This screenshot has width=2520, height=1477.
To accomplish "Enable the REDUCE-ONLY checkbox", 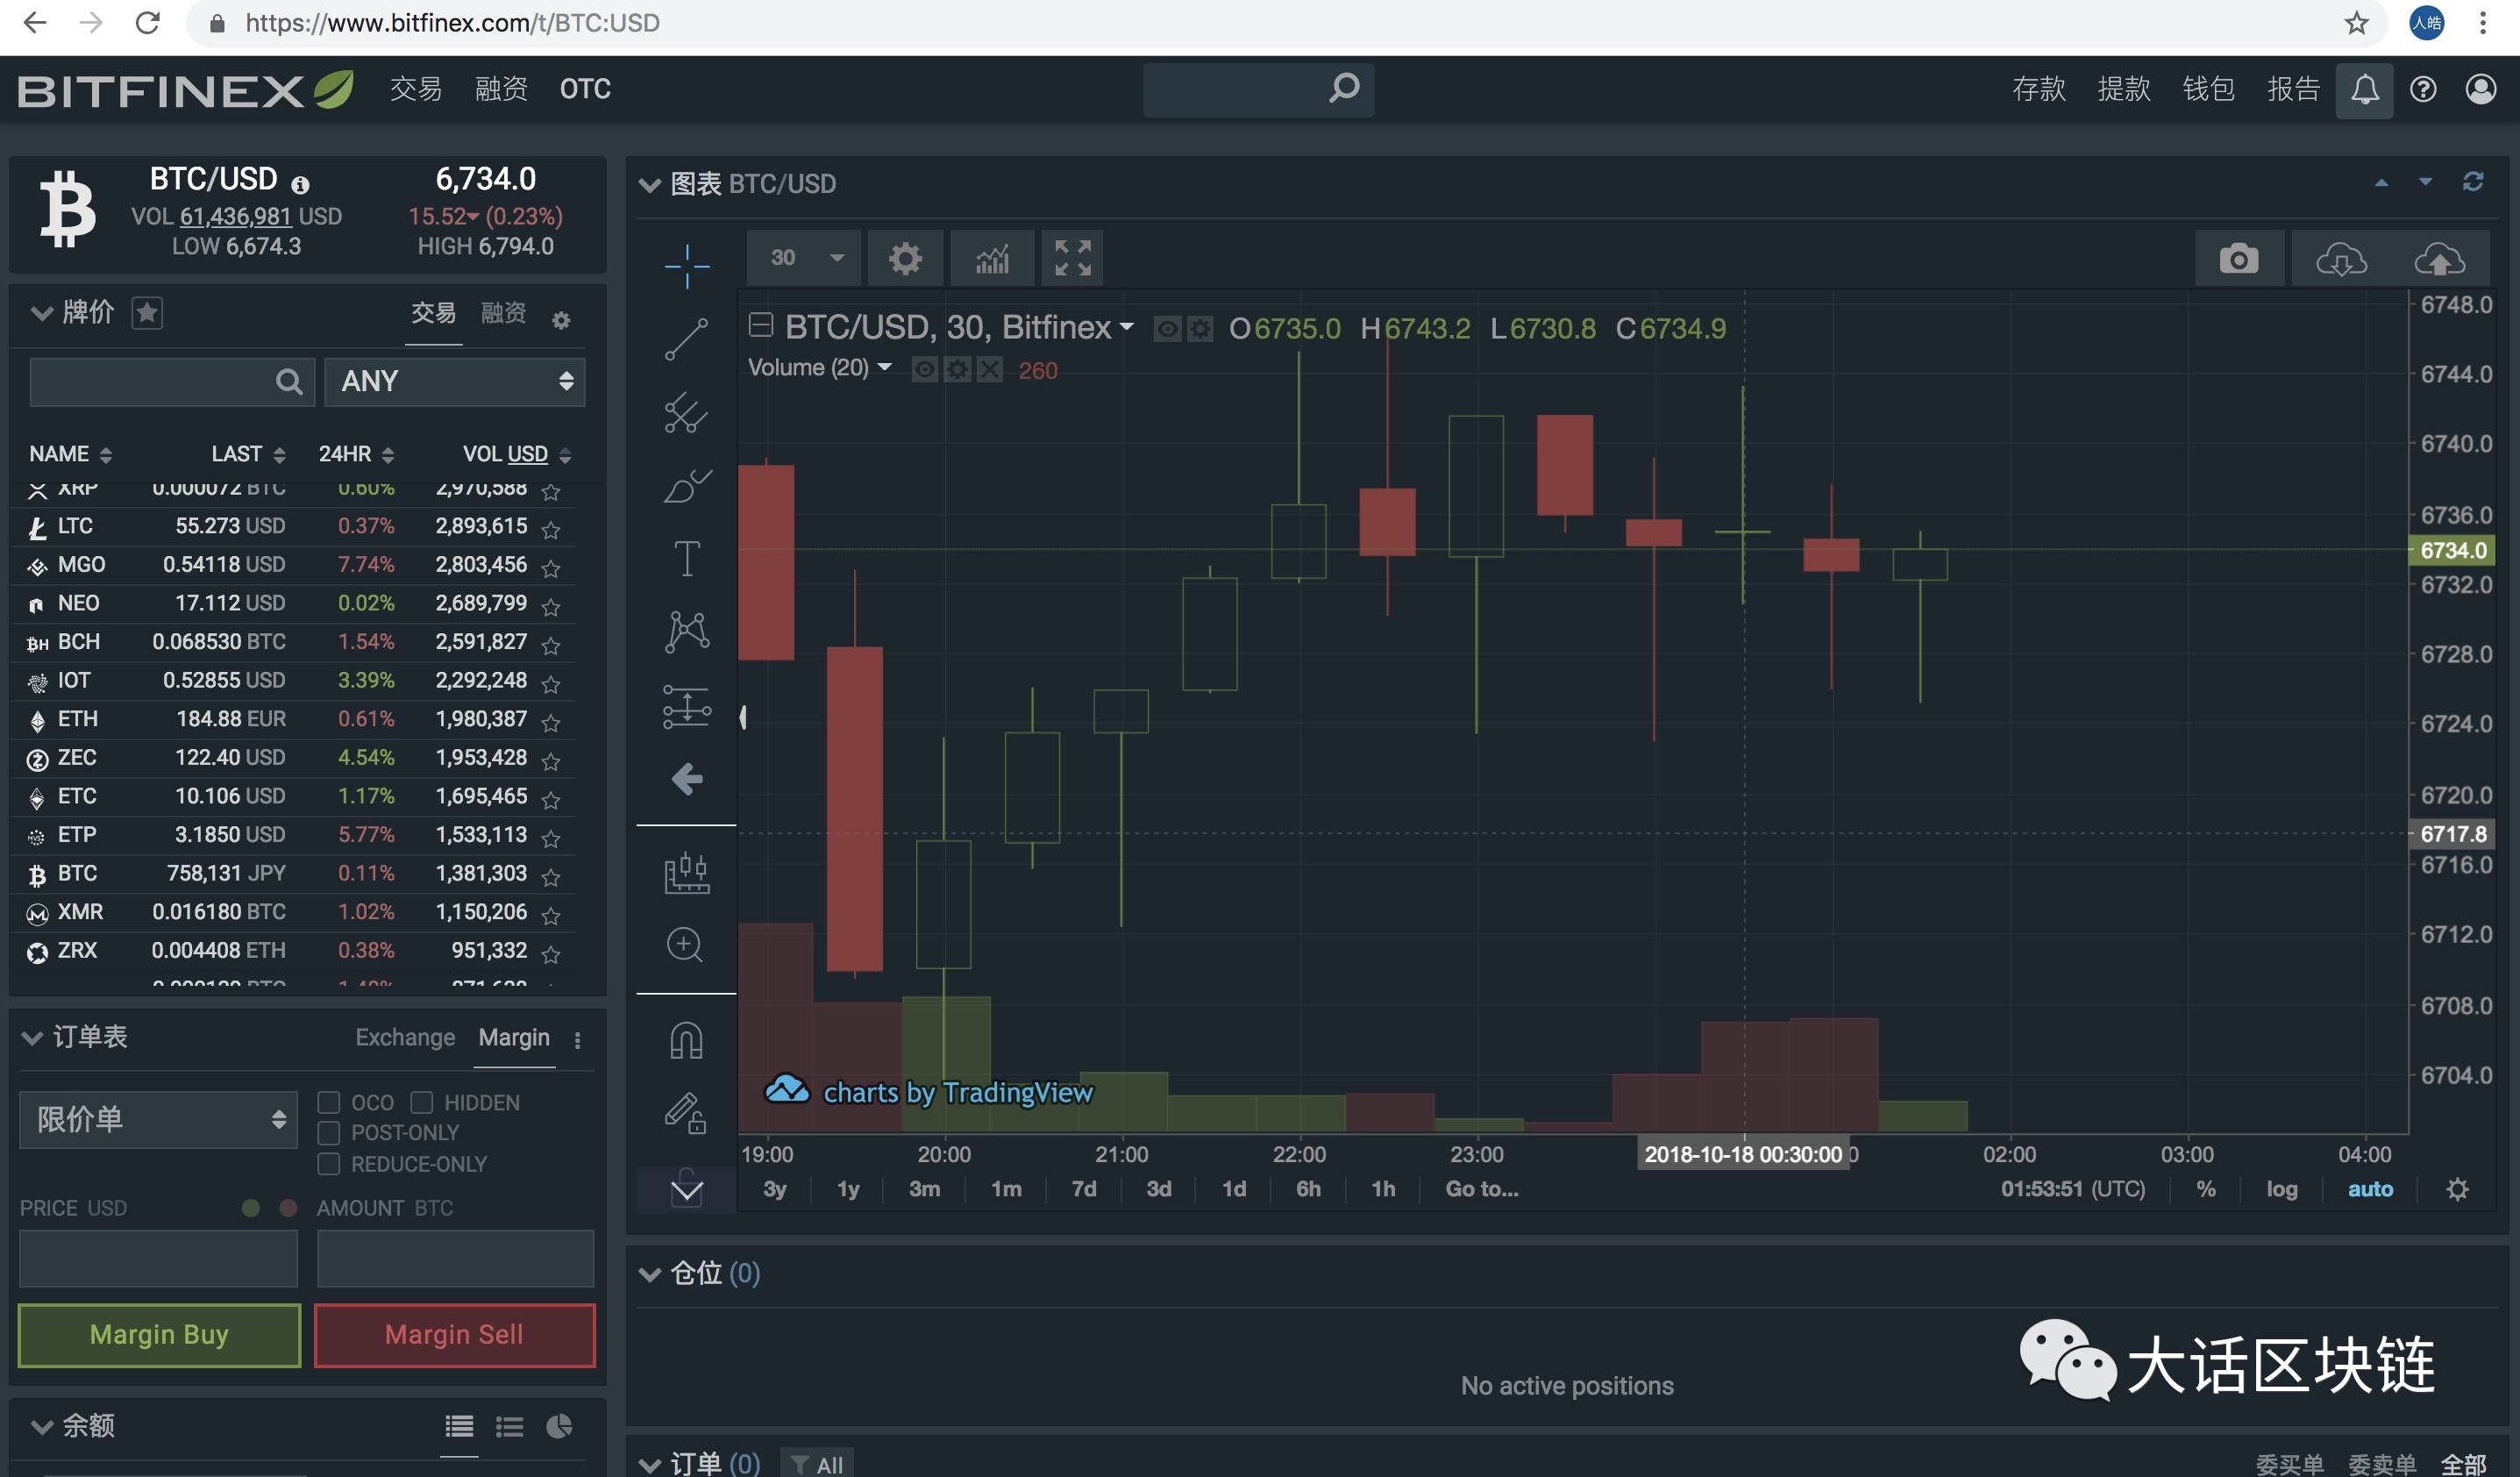I will tap(328, 1164).
